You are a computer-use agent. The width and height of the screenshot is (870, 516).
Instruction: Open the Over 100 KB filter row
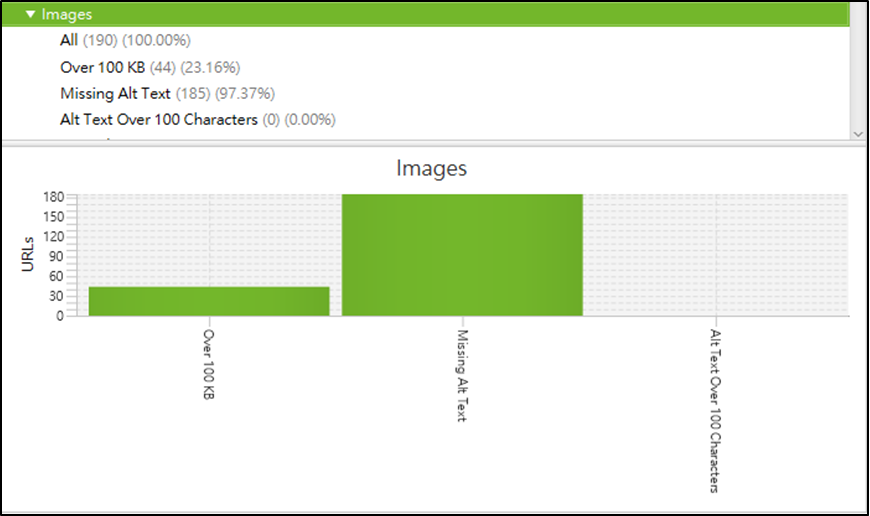(150, 67)
